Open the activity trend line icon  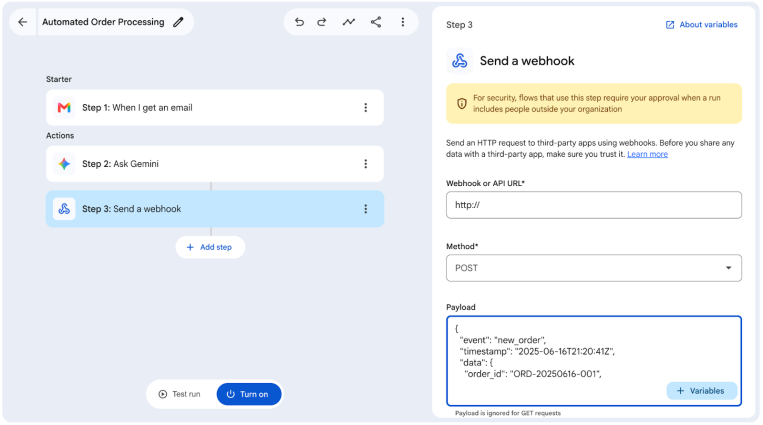pos(349,22)
